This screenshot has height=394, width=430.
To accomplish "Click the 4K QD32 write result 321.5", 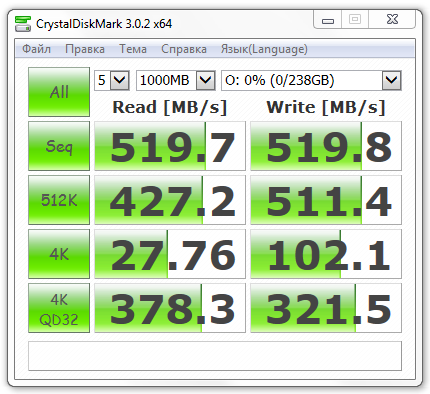I will click(x=326, y=308).
